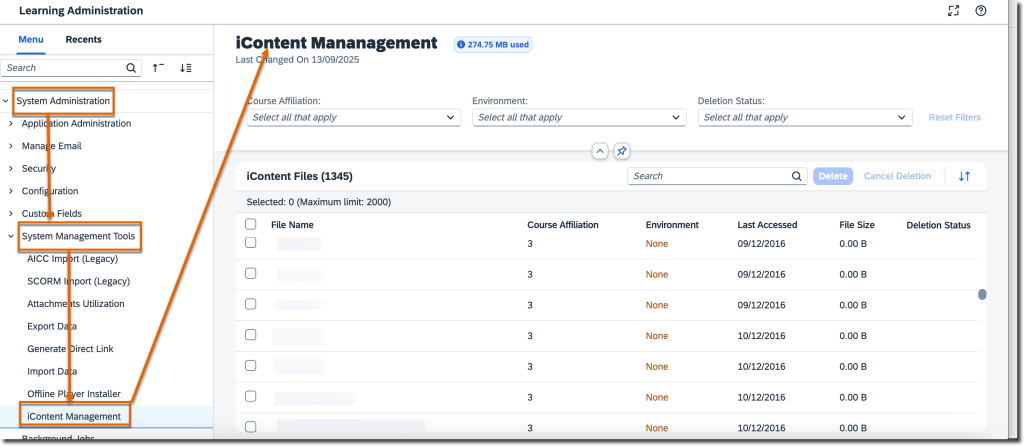Click the Cancel Deletion button
Image resolution: width=1024 pixels, height=446 pixels.
(897, 176)
